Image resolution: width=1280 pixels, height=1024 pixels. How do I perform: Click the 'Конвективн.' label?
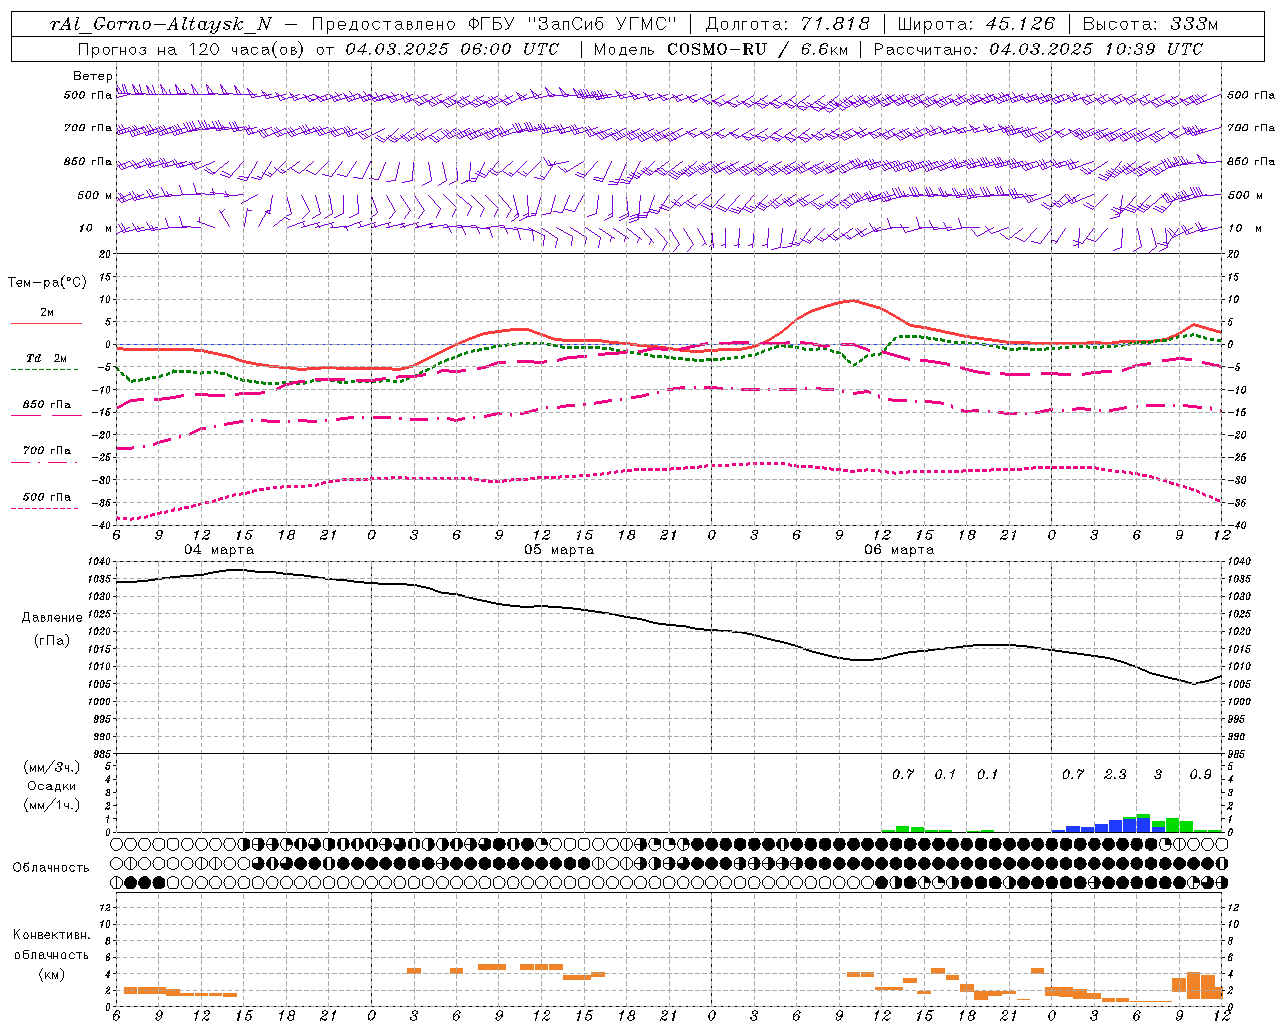click(x=51, y=935)
